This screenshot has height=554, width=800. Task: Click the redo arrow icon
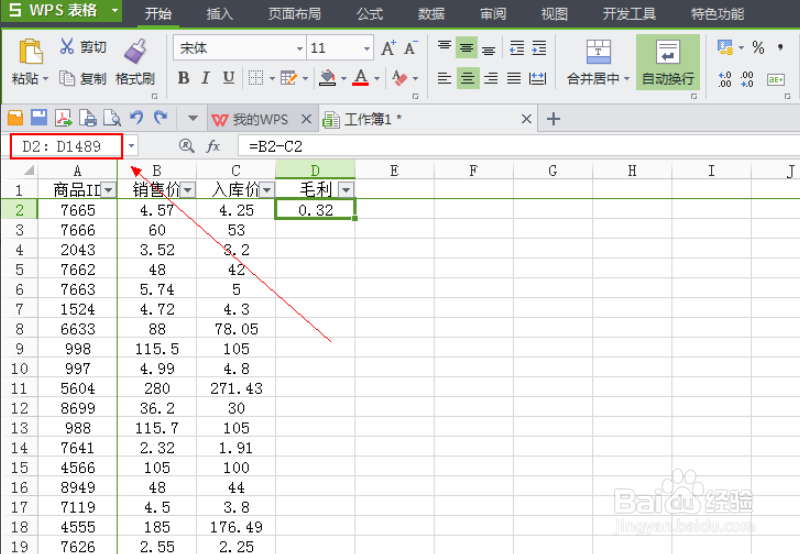(161, 118)
